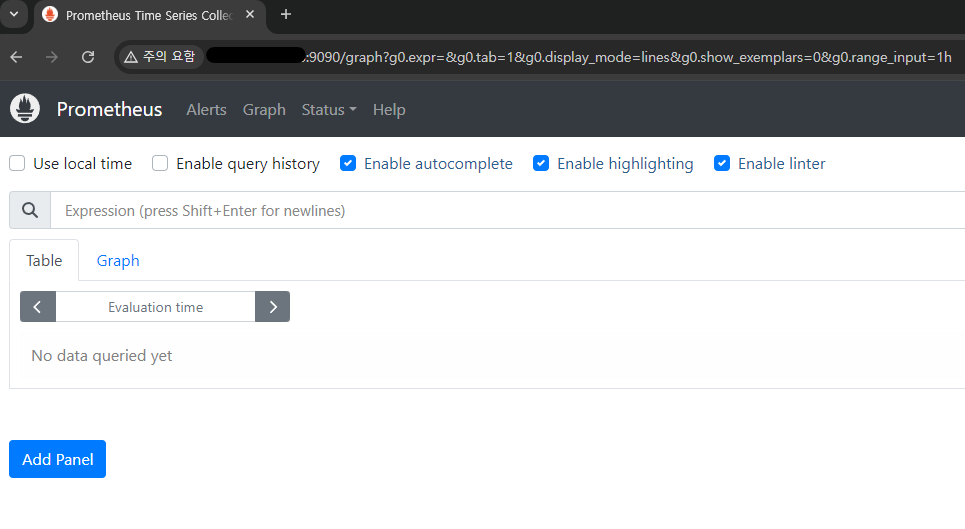Click the Add Panel button

click(x=57, y=459)
